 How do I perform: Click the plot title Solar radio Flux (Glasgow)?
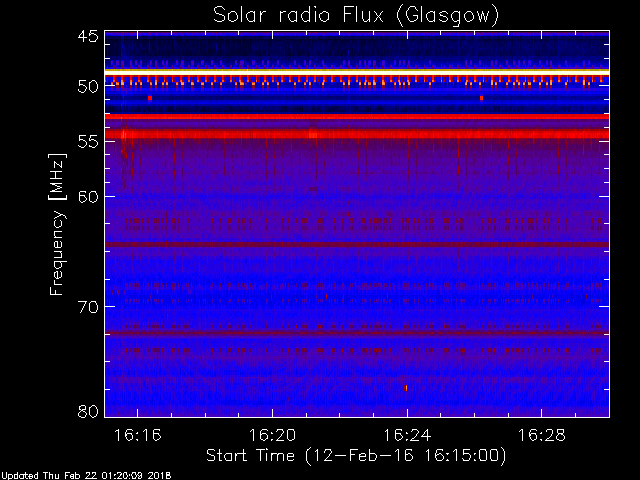[x=356, y=16]
